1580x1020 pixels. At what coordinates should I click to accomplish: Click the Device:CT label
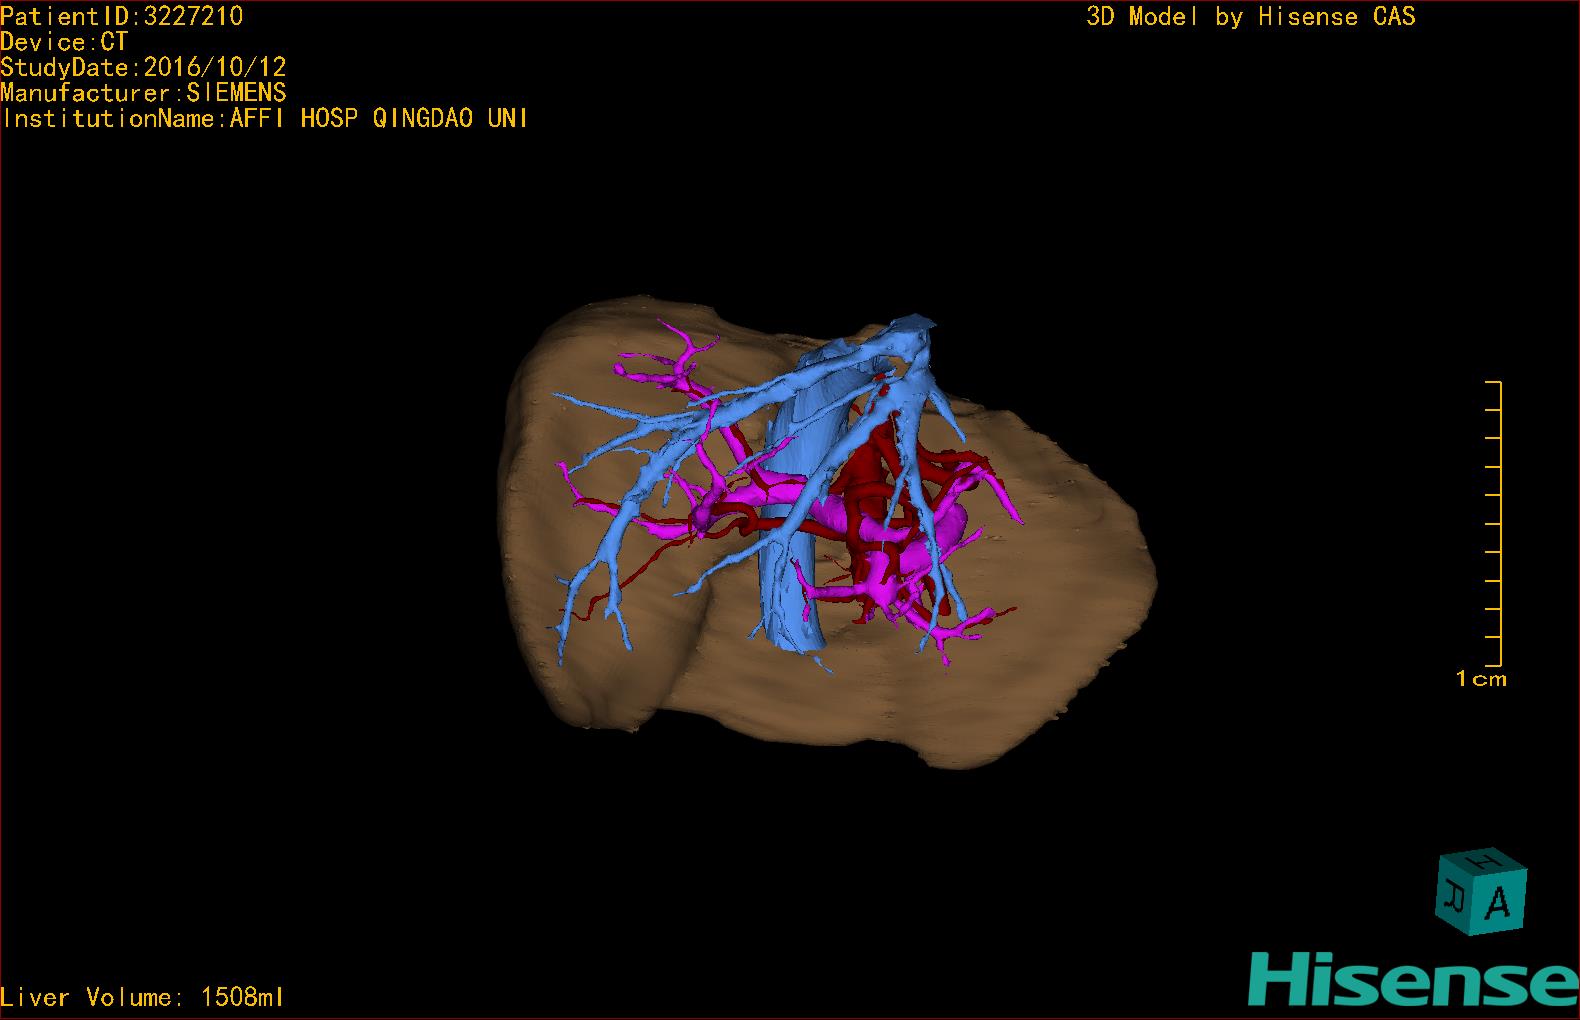point(64,42)
